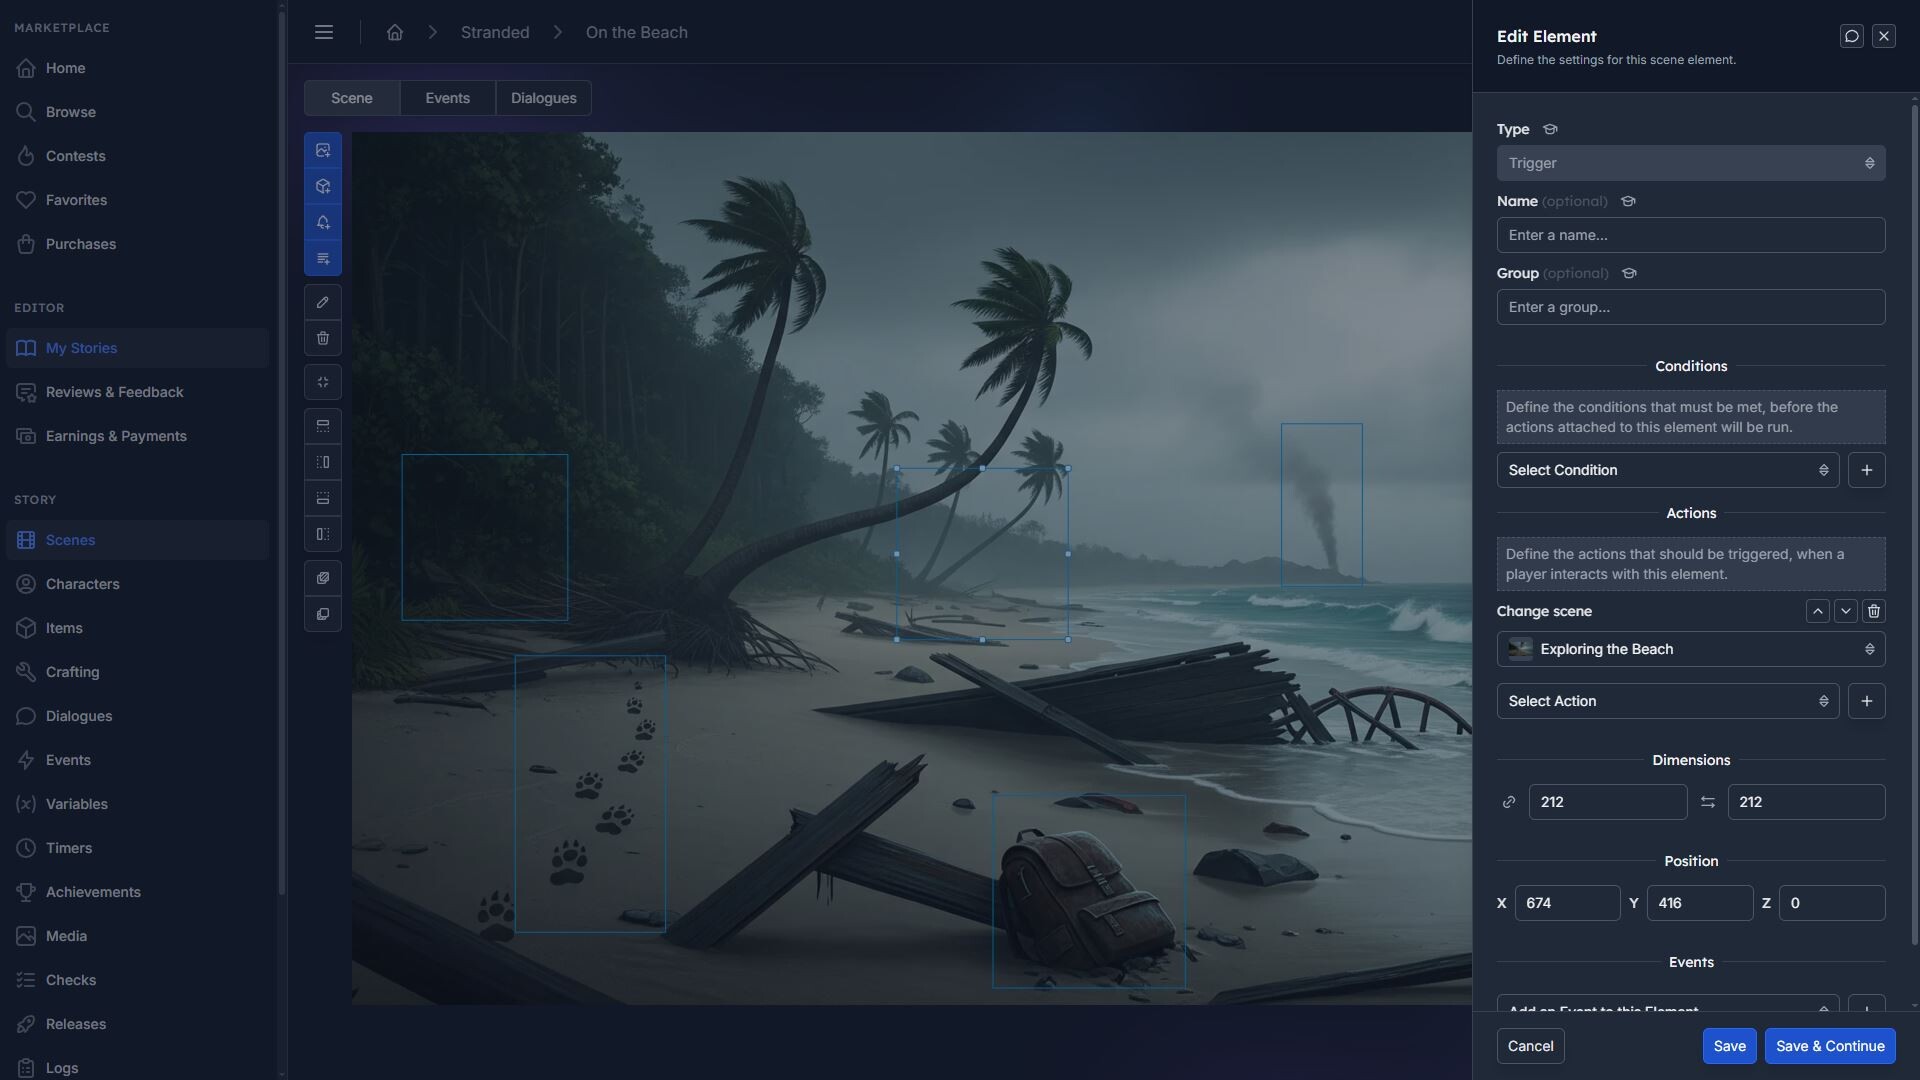Select the pencil edit tool
1920x1080 pixels.
click(322, 302)
